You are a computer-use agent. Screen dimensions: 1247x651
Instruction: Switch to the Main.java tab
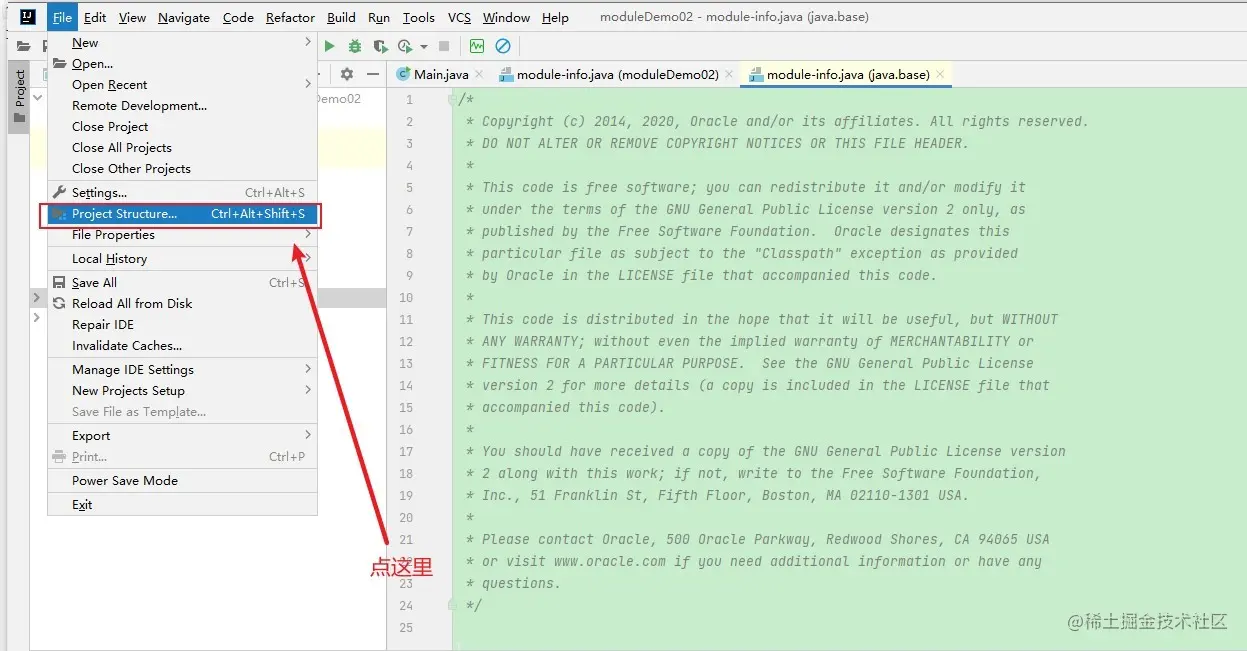[x=441, y=75]
